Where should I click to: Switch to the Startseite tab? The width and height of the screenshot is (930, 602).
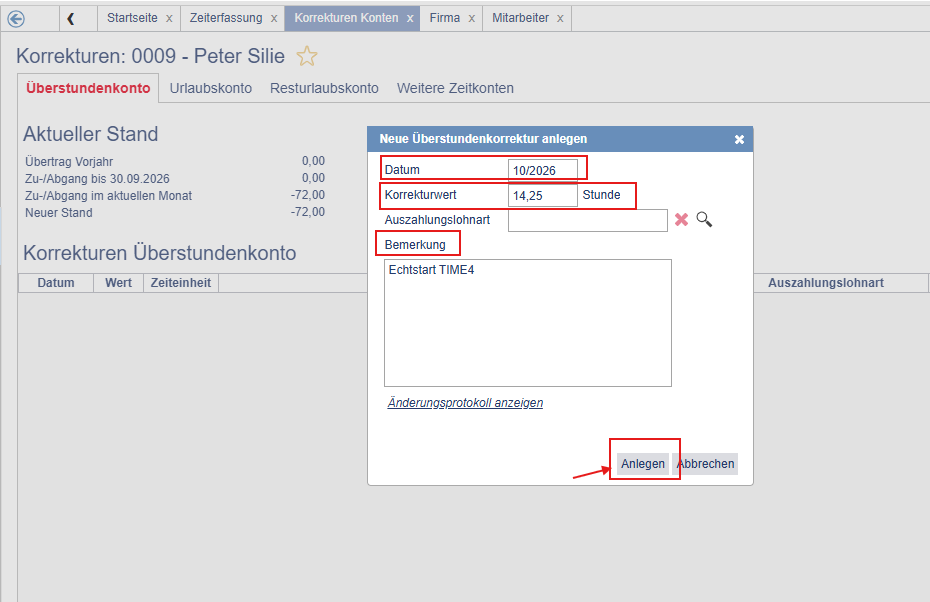[x=132, y=18]
